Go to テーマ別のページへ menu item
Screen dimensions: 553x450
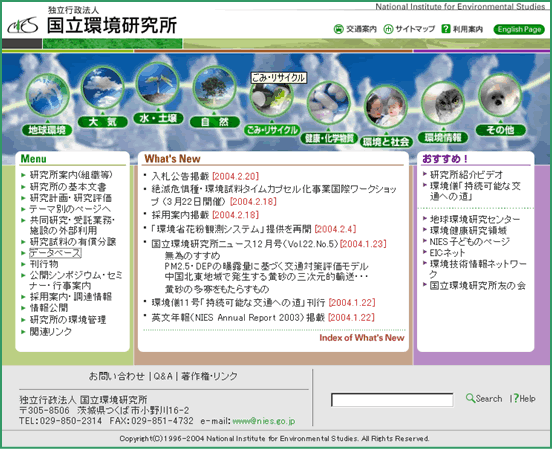pyautogui.click(x=70, y=209)
